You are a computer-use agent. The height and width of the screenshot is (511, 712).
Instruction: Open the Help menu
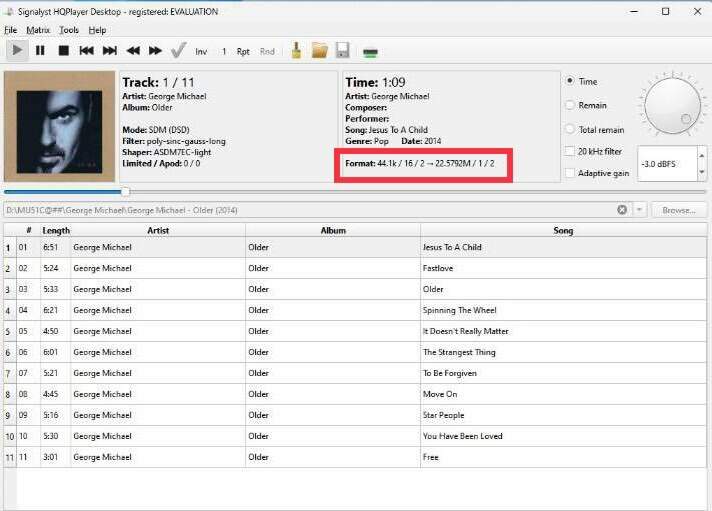point(97,30)
